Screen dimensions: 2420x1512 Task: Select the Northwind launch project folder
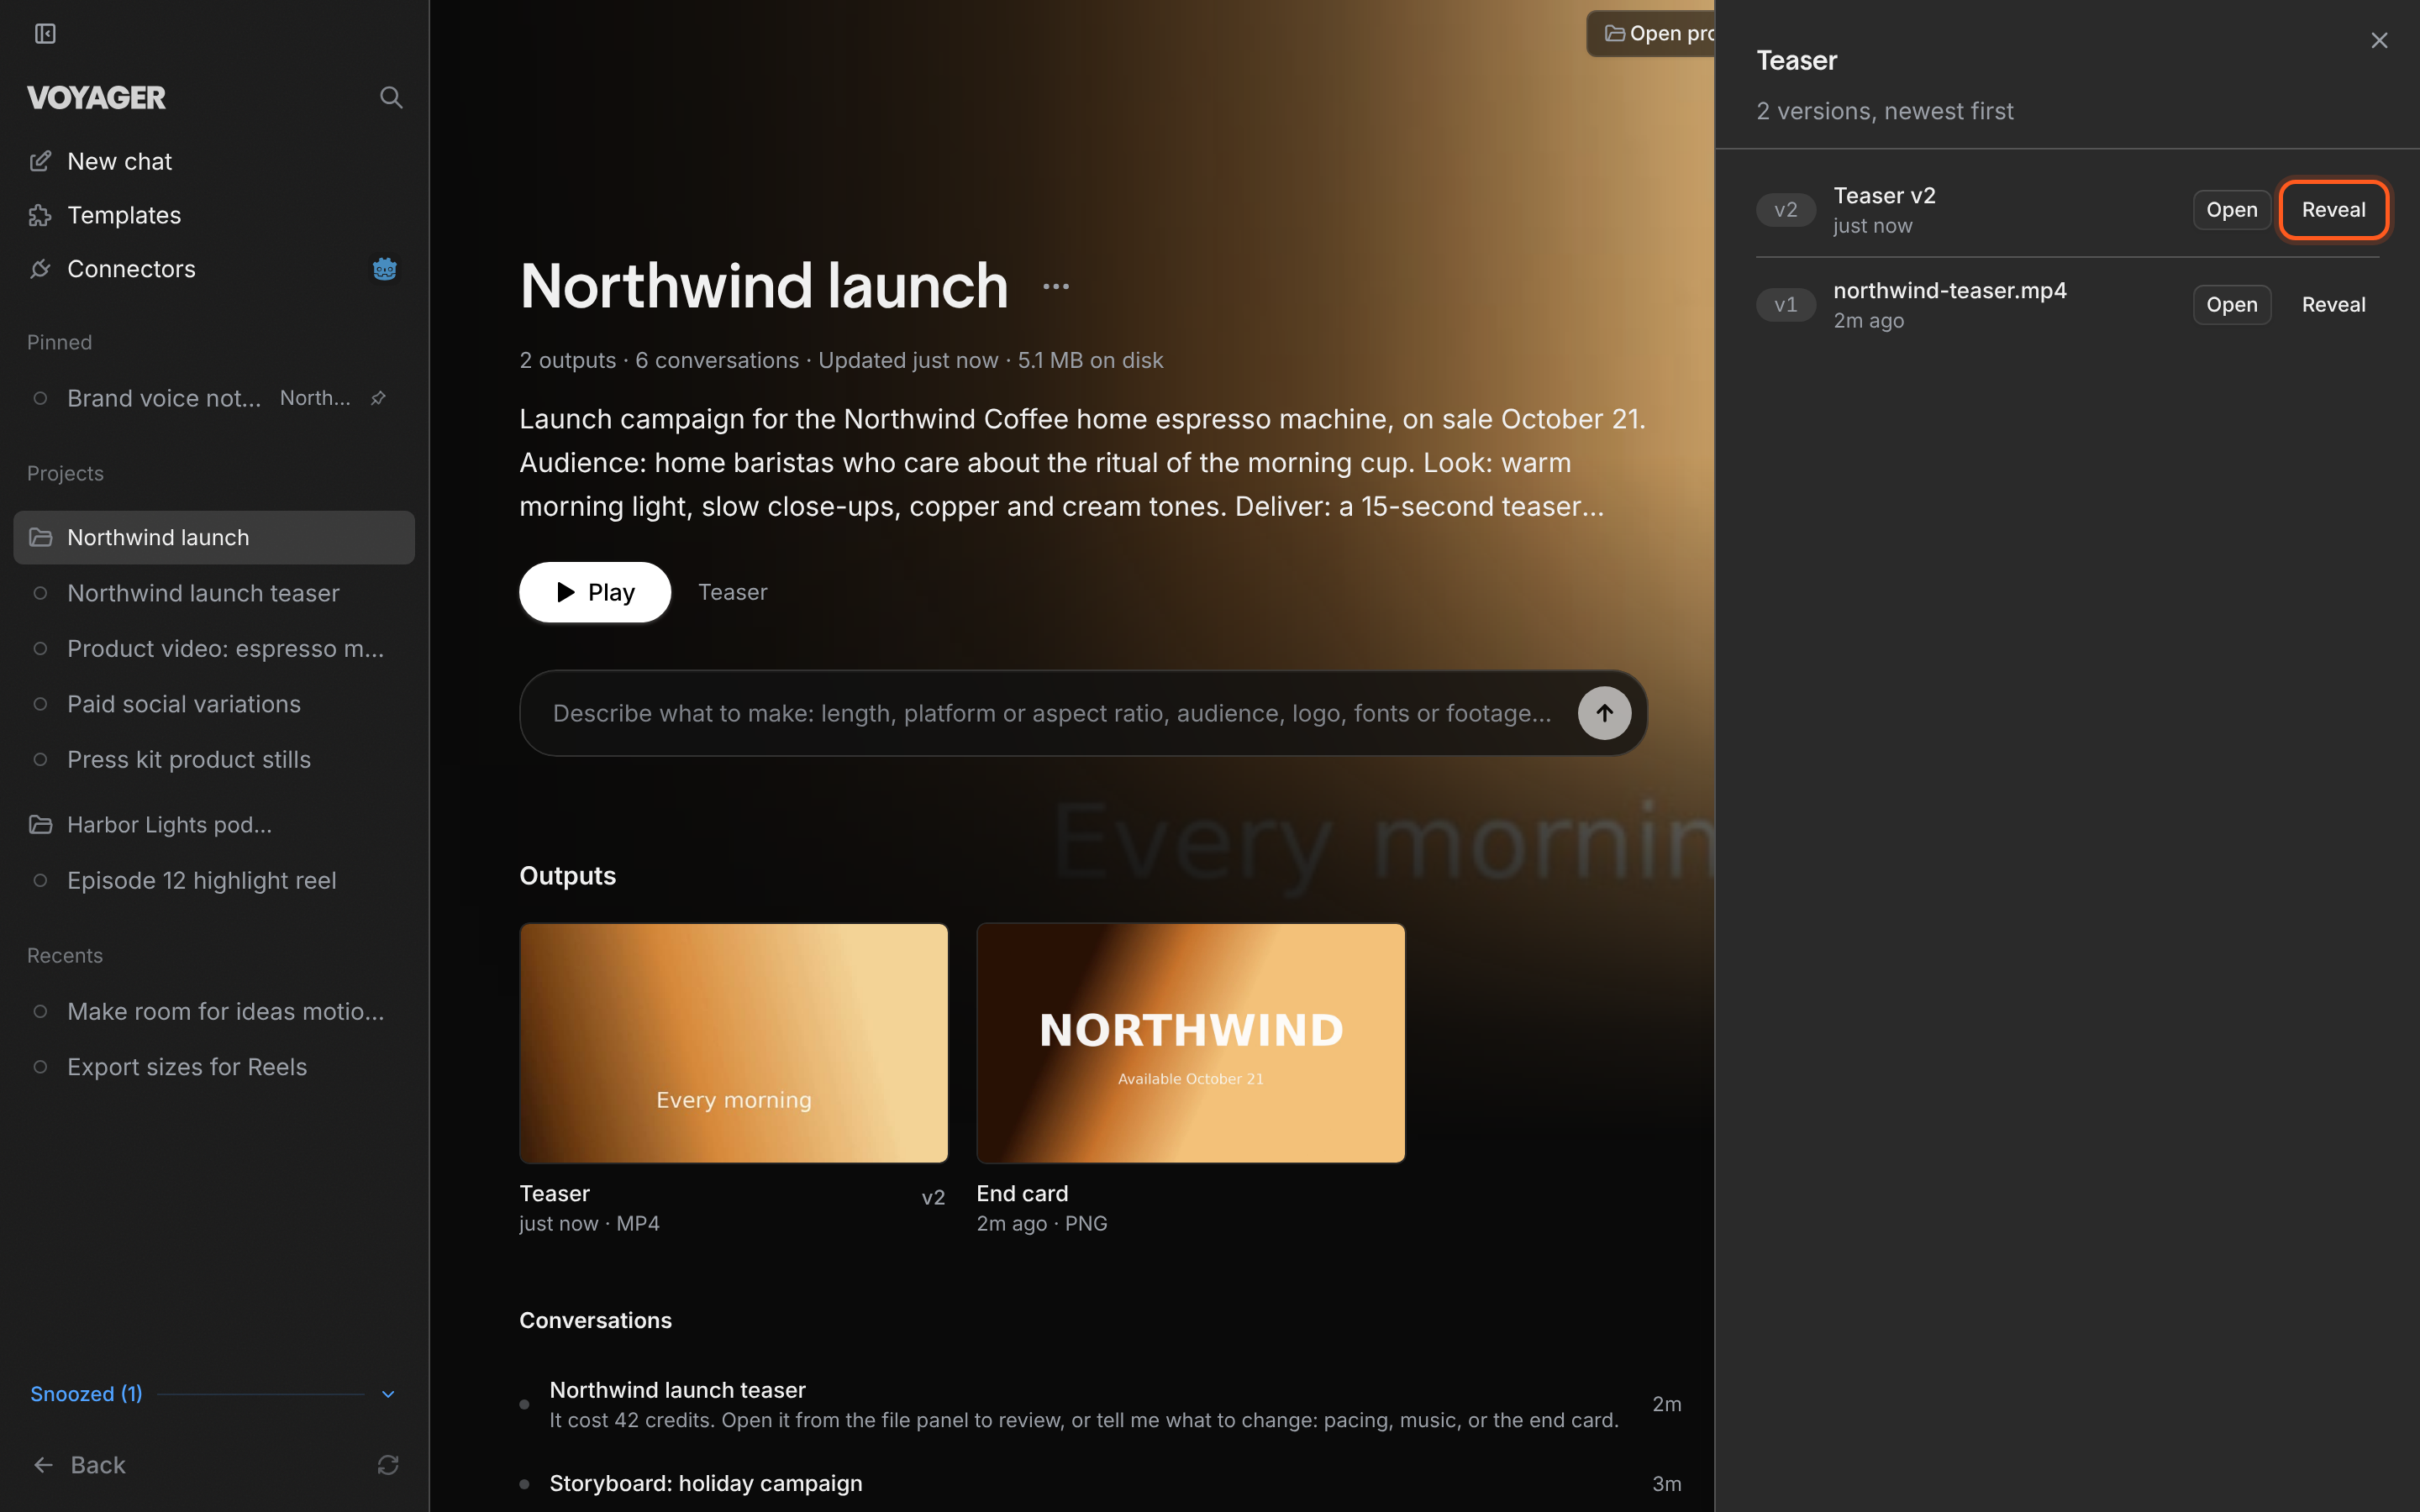[x=214, y=537]
